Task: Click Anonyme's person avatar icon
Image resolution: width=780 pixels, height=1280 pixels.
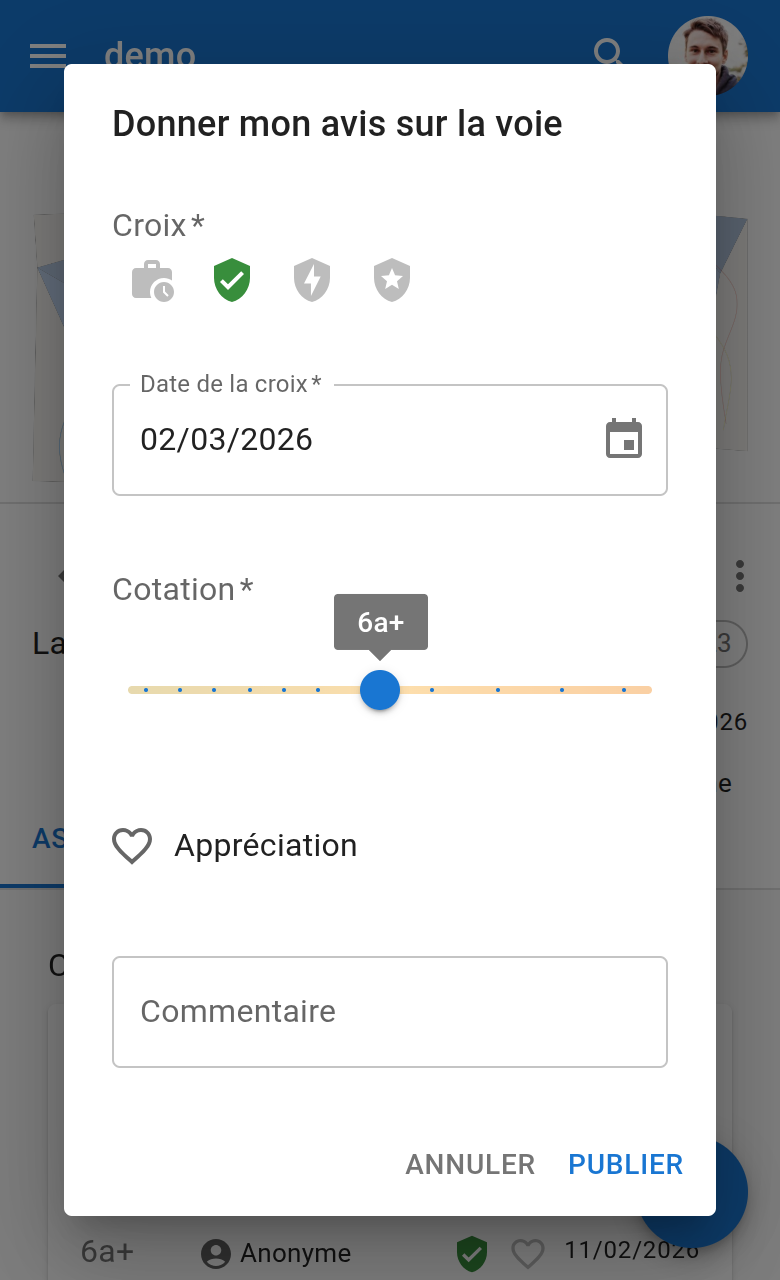Action: [x=214, y=1253]
